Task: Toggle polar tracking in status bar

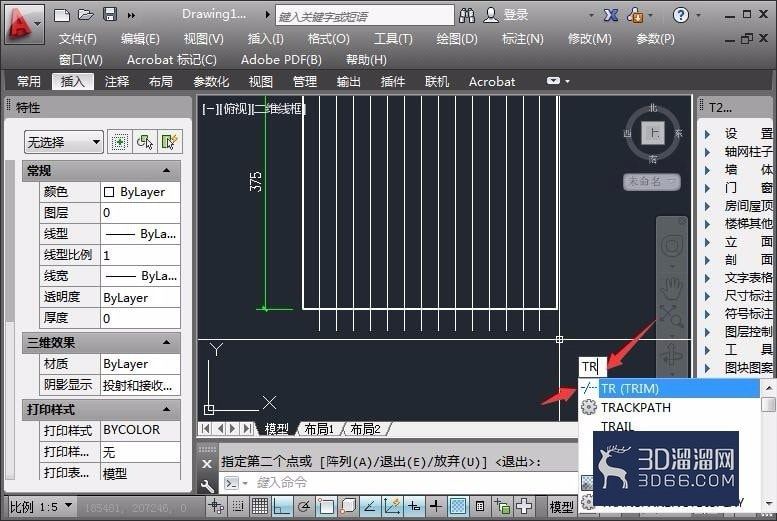Action: click(304, 506)
